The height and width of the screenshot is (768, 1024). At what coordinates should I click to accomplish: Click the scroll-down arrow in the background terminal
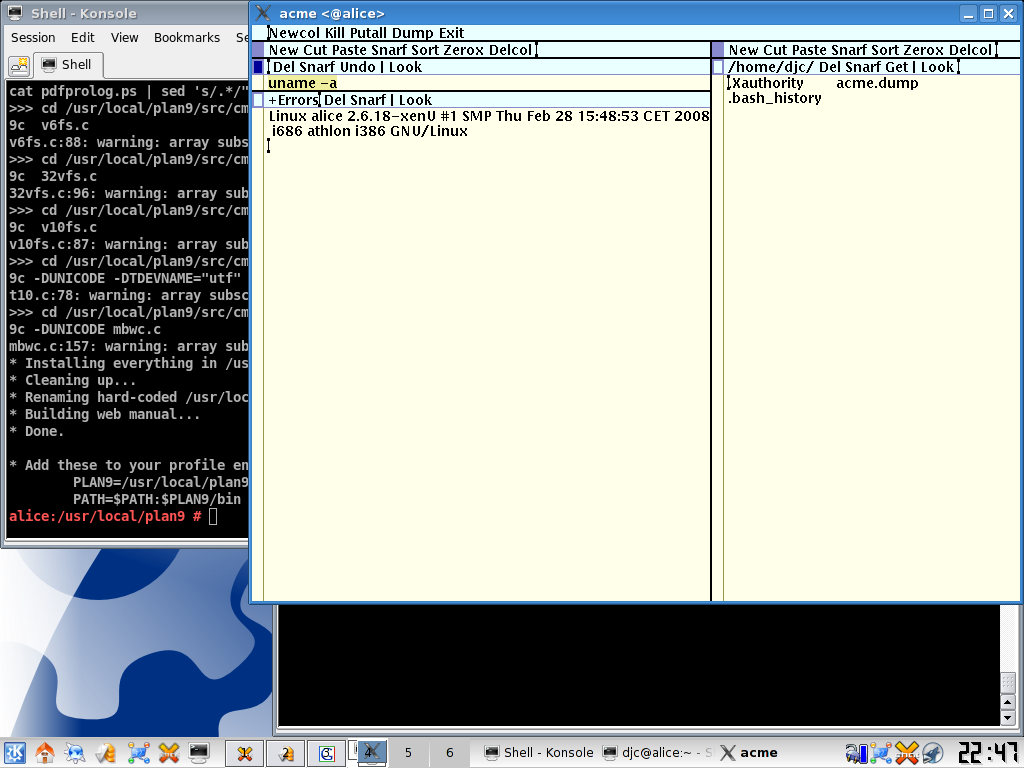[1008, 718]
